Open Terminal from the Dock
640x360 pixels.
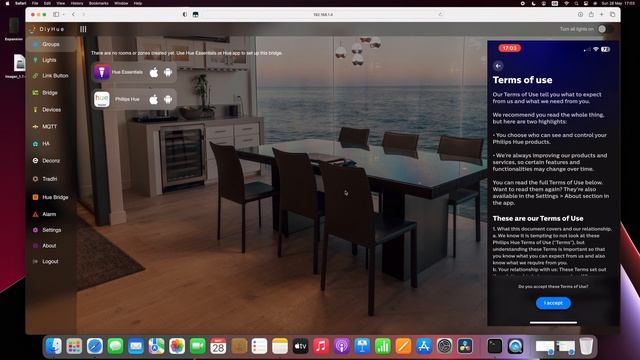coord(495,346)
